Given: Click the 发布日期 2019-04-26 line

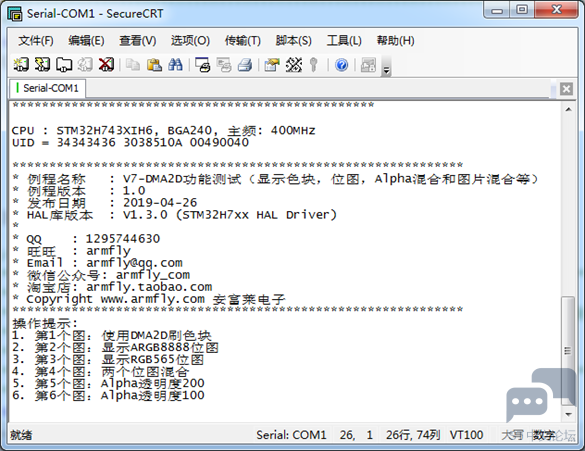Looking at the screenshot, I should pos(104,203).
